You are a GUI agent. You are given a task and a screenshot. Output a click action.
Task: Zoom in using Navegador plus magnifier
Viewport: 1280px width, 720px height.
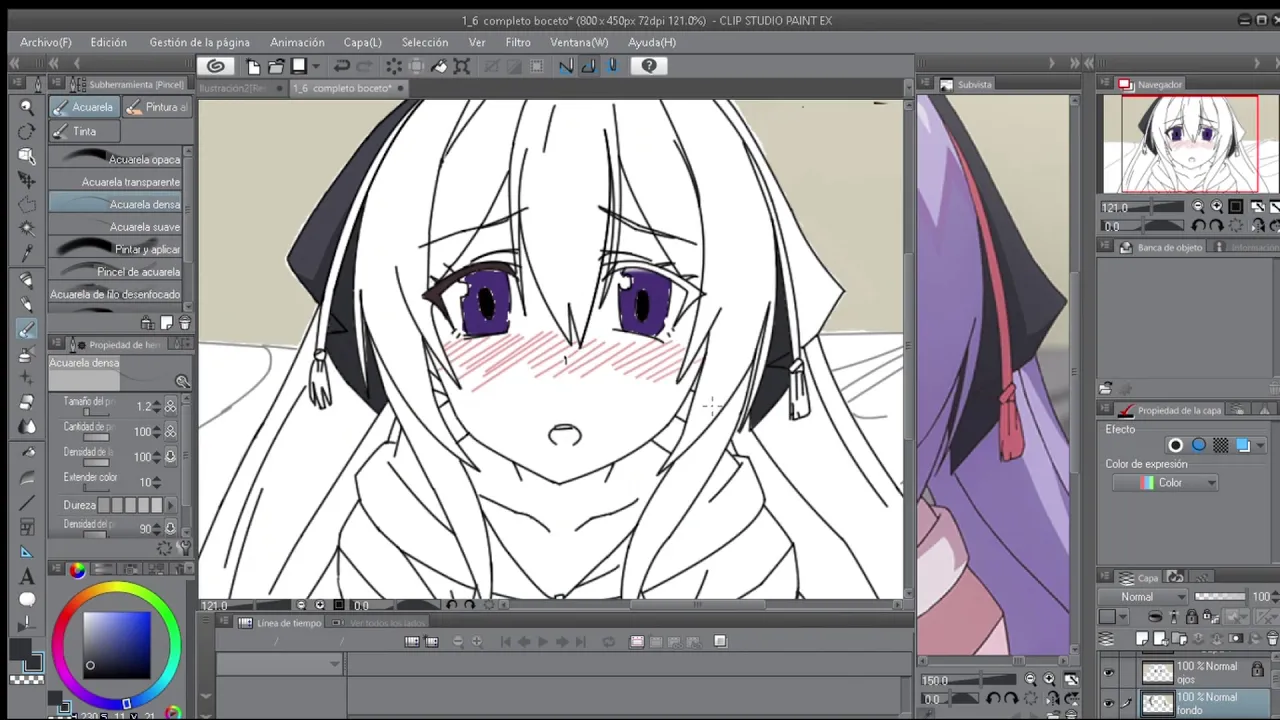[x=1216, y=207]
